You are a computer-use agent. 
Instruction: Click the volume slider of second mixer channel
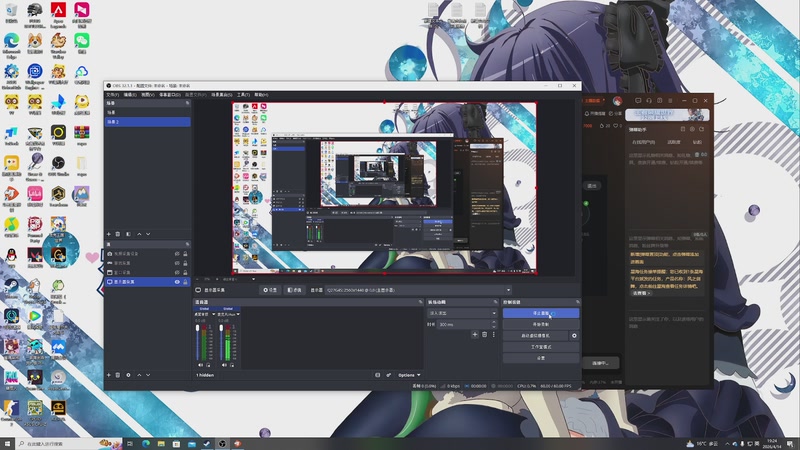[x=221, y=342]
